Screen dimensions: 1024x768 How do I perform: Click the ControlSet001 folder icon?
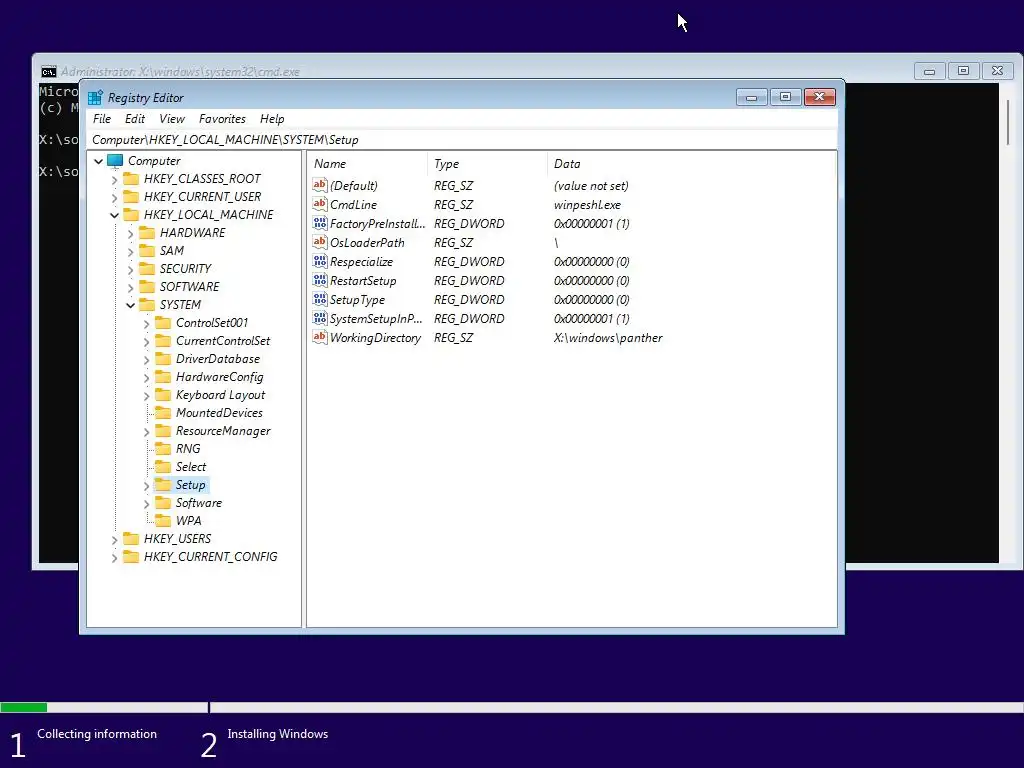click(x=163, y=323)
